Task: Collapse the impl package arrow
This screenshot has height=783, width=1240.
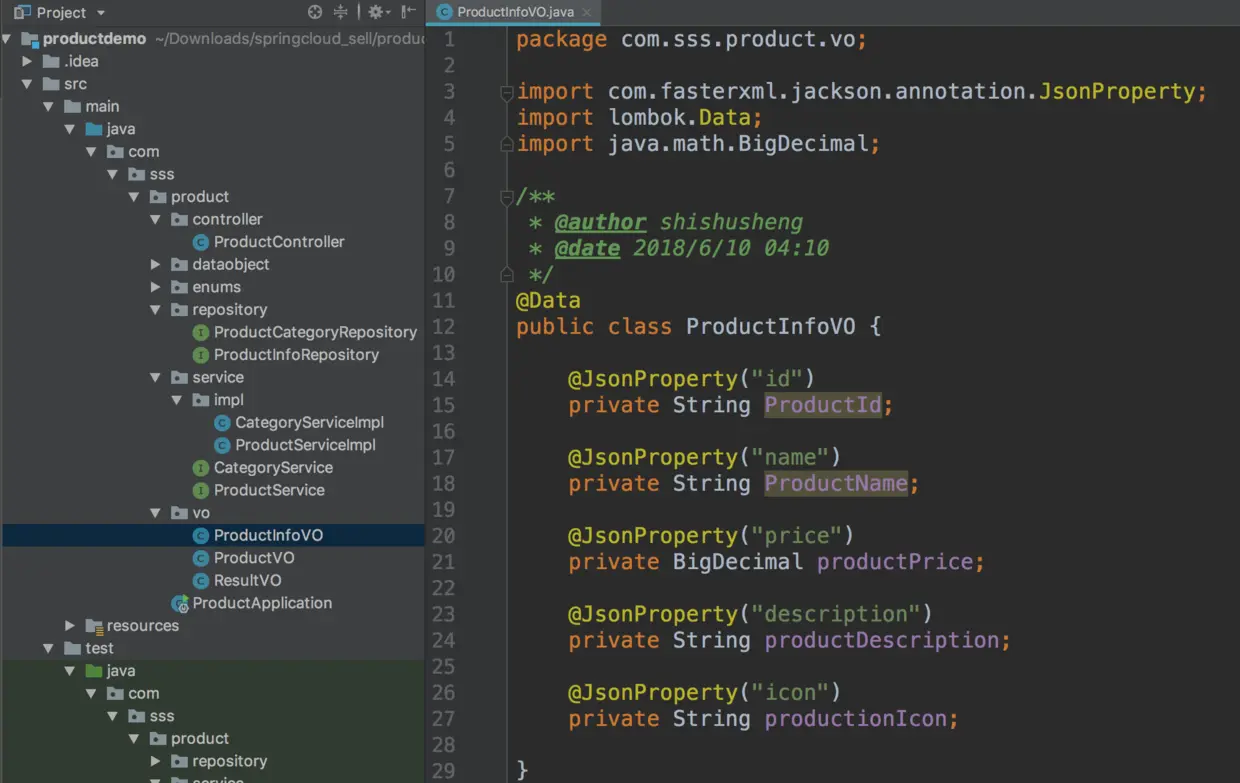Action: pyautogui.click(x=176, y=400)
